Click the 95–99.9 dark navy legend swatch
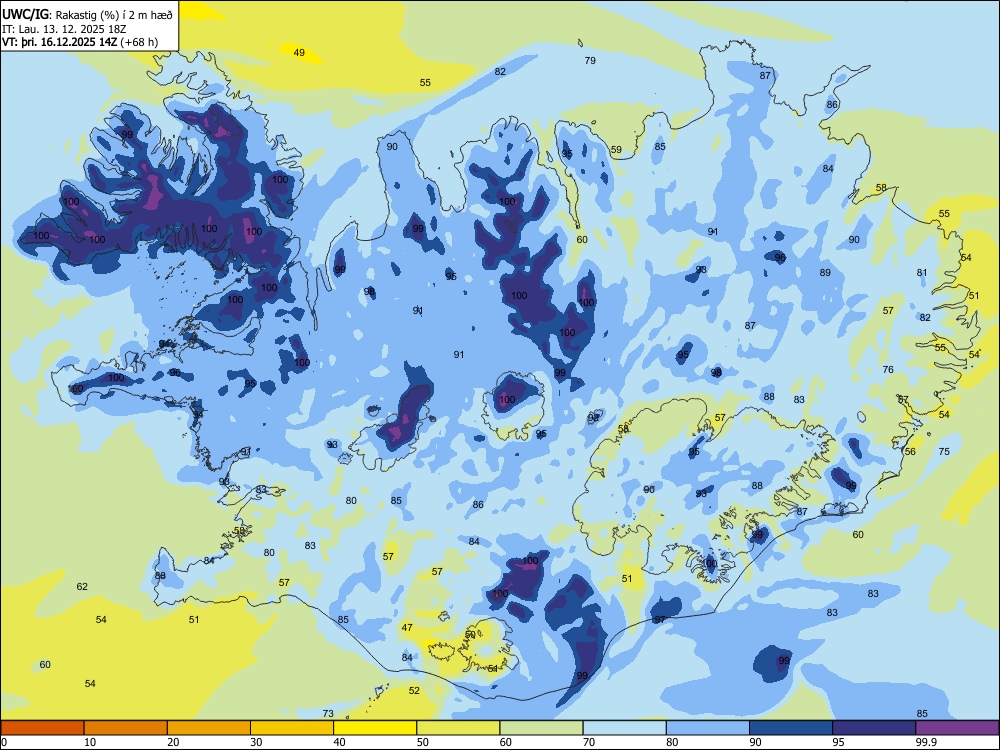The width and height of the screenshot is (1000, 750). point(874,728)
